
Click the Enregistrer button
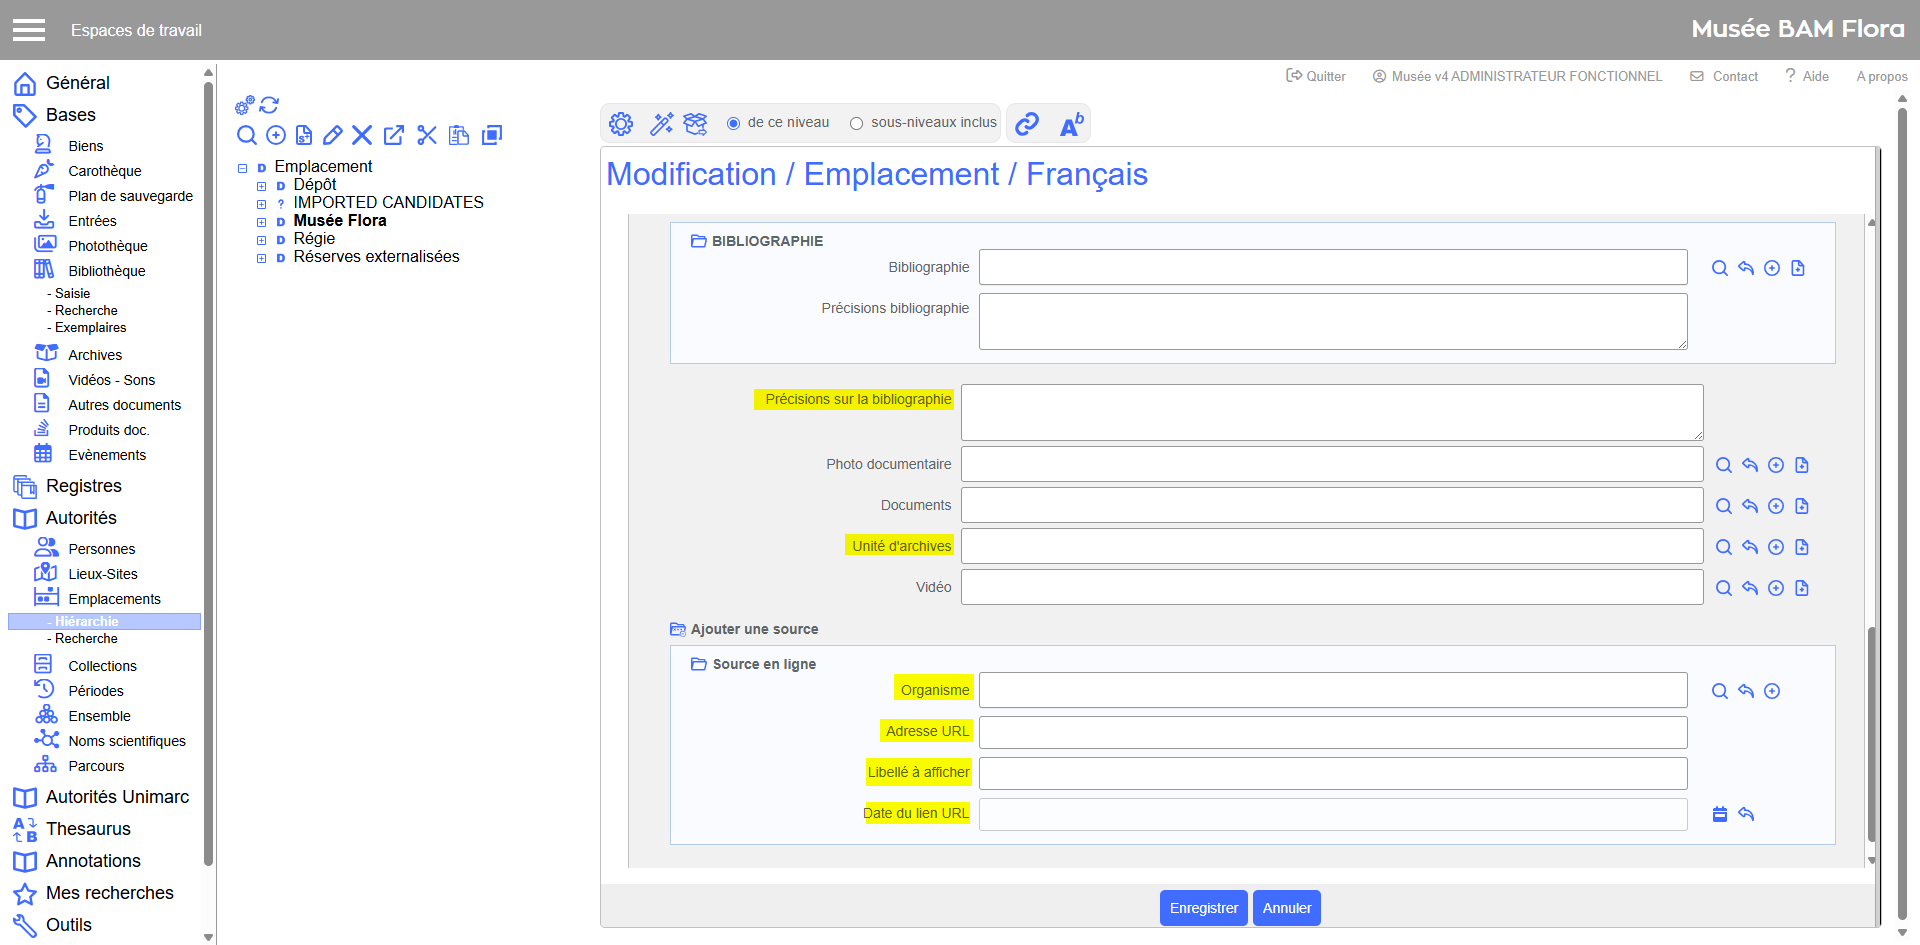pyautogui.click(x=1203, y=908)
